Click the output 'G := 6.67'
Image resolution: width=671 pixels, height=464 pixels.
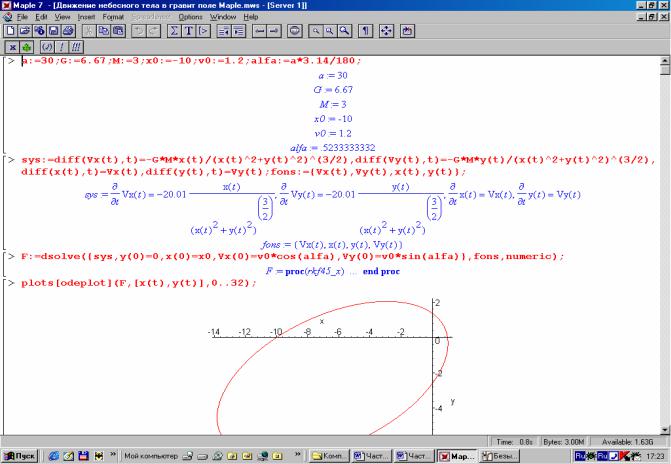(x=333, y=90)
